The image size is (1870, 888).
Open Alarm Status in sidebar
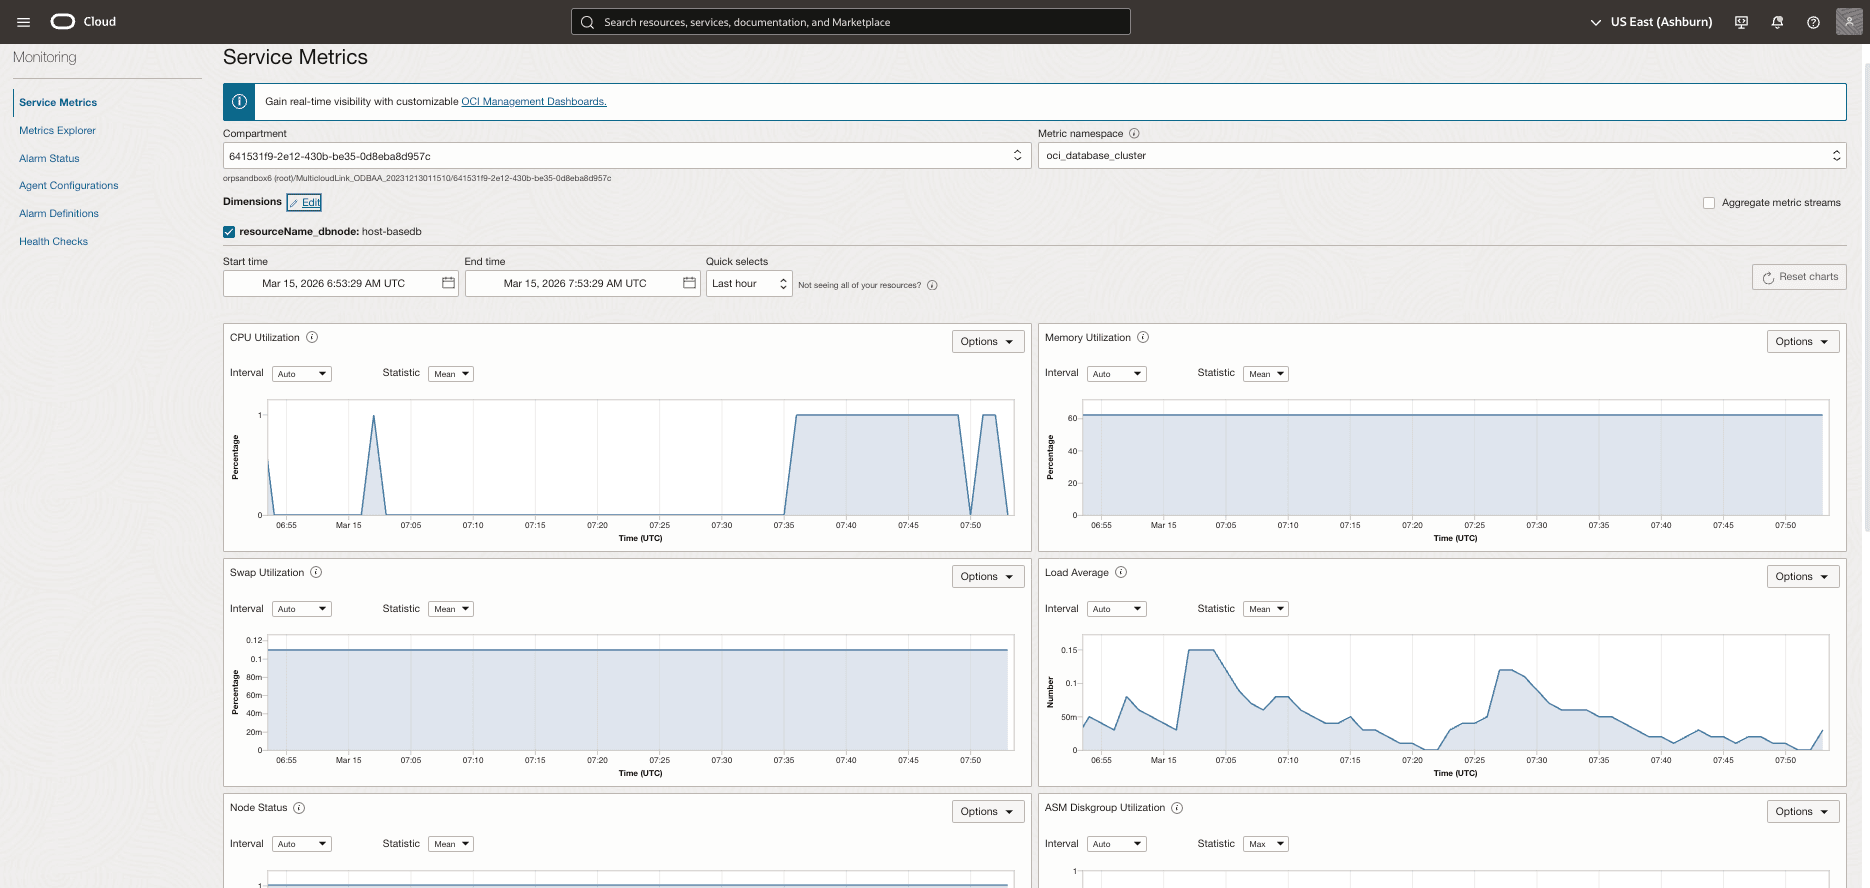[49, 158]
